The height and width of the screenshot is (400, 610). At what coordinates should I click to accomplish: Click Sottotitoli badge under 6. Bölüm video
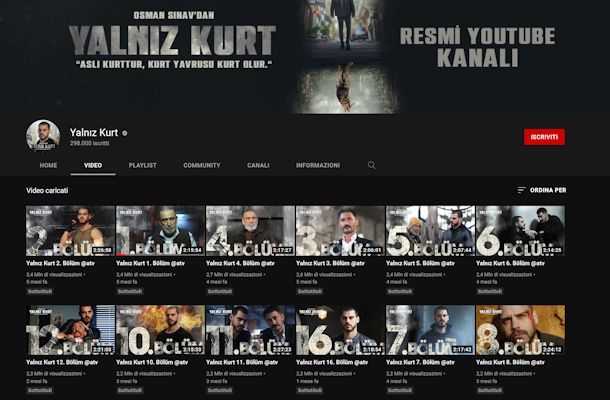490,291
